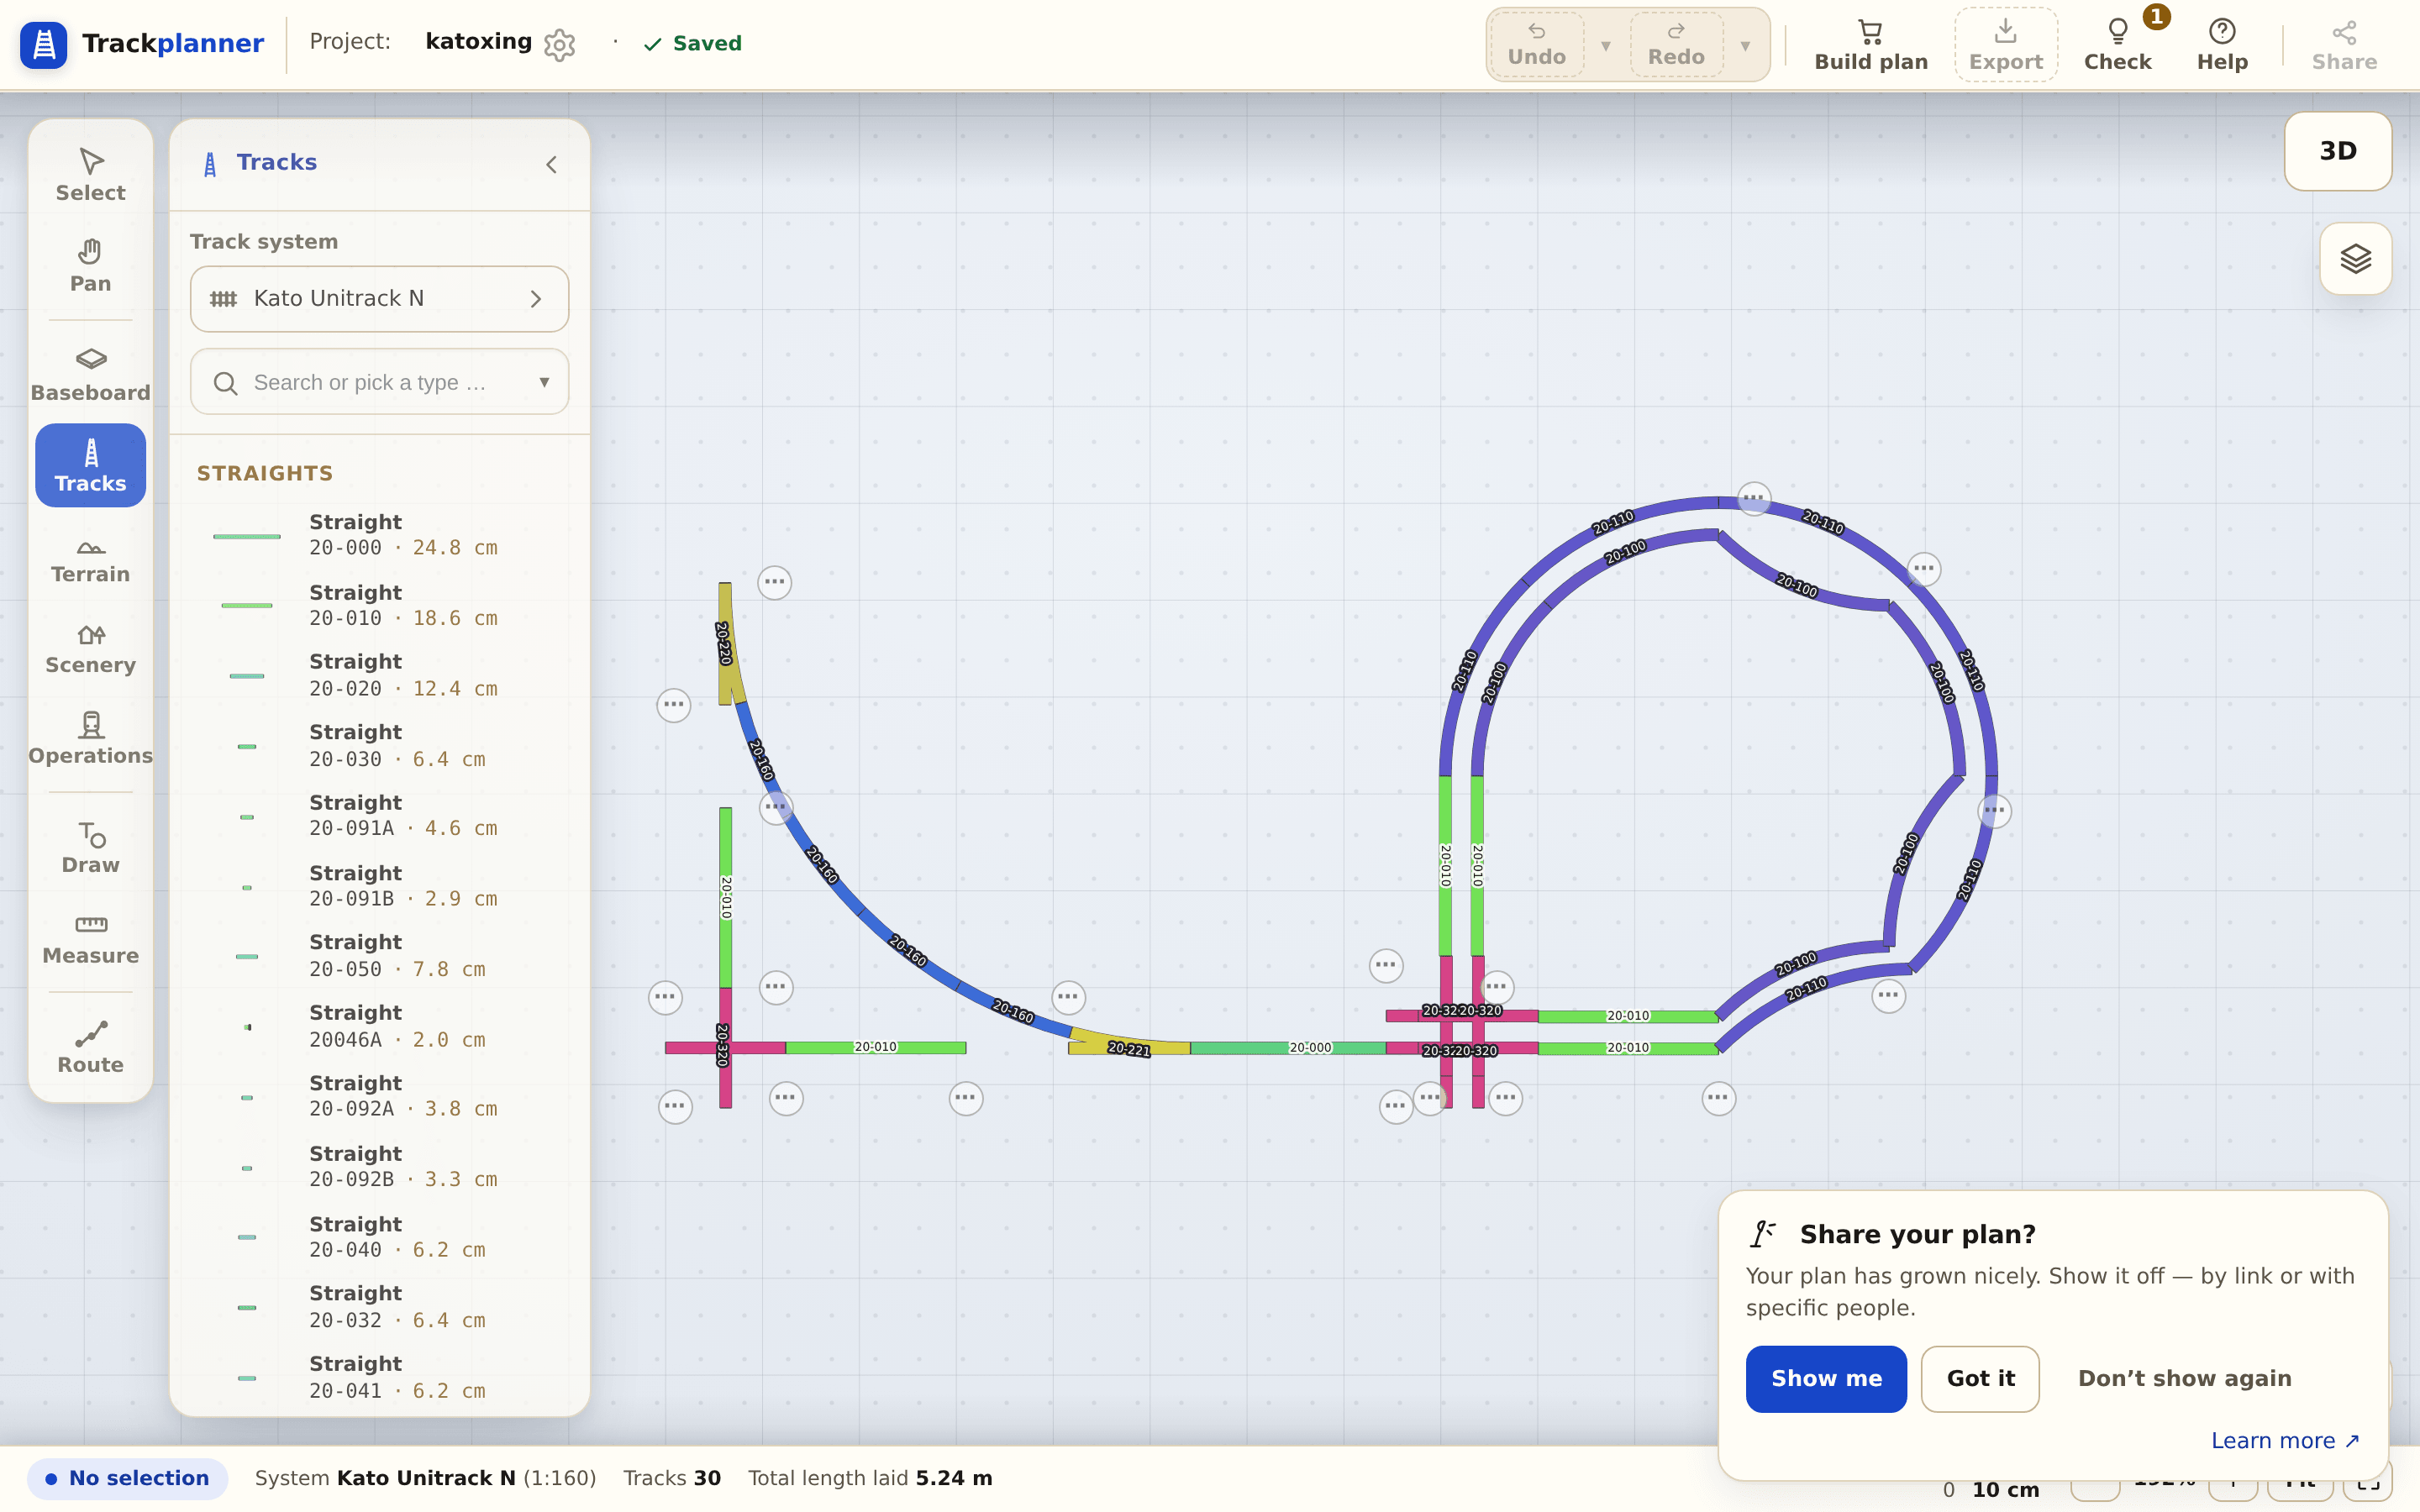Click Show me in share prompt

1826,1379
